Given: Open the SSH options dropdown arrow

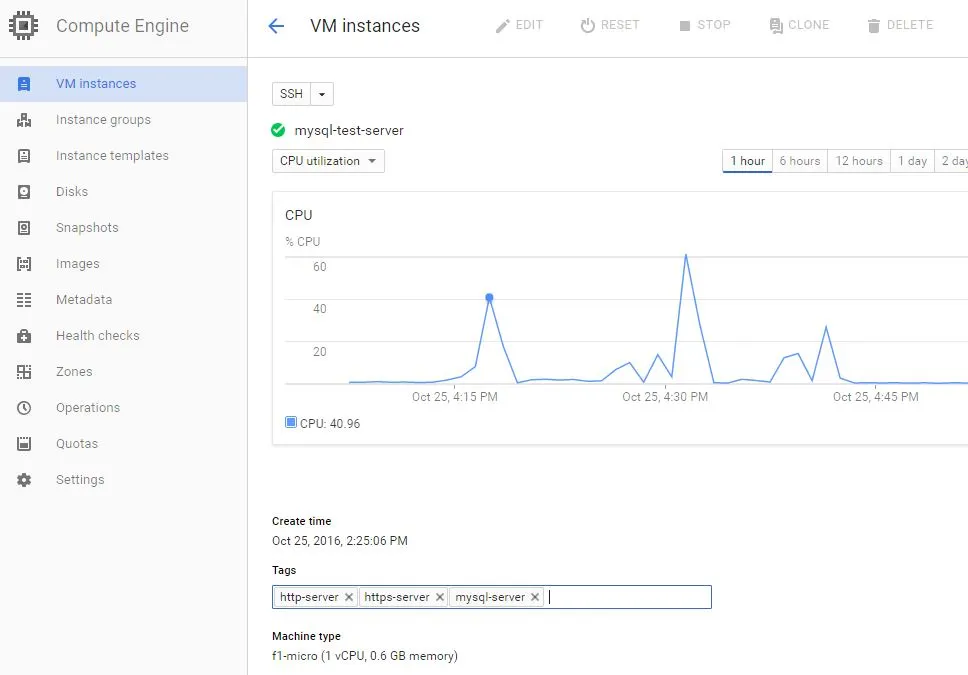Looking at the screenshot, I should tap(322, 94).
